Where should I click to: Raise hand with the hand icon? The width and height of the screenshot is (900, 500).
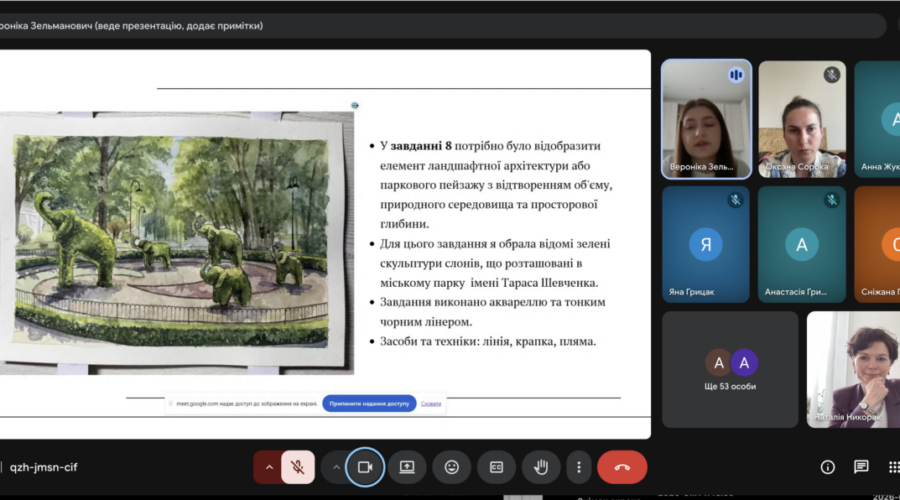tap(541, 467)
